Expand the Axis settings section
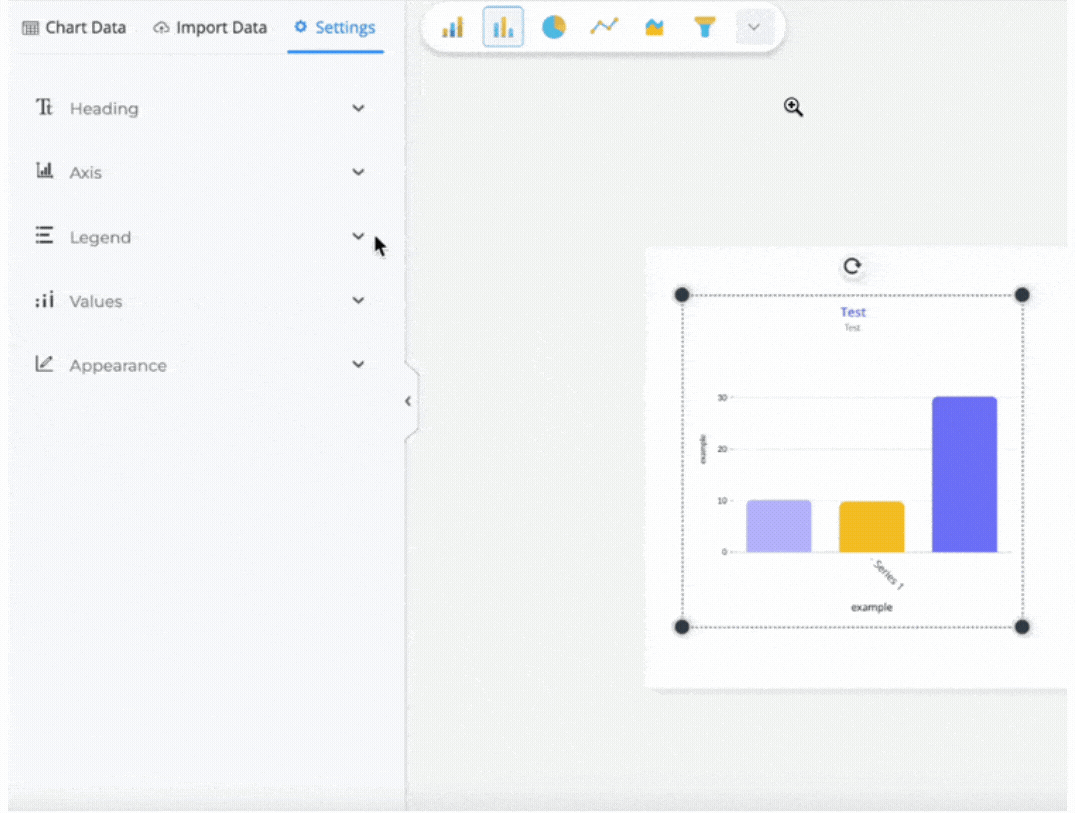 coord(358,172)
